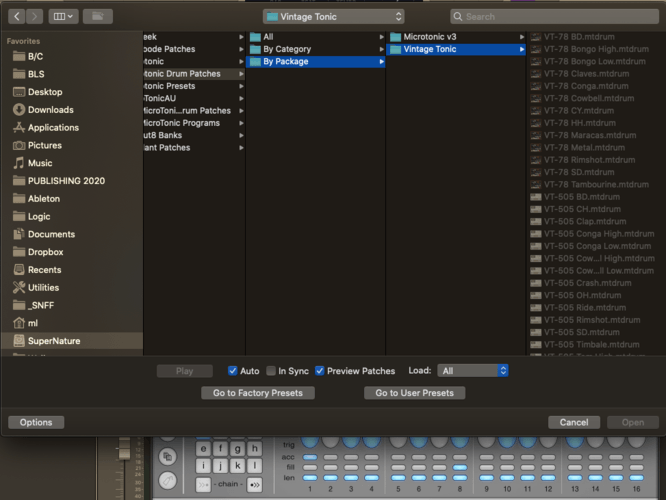Toggle fill on step 8

(460, 468)
